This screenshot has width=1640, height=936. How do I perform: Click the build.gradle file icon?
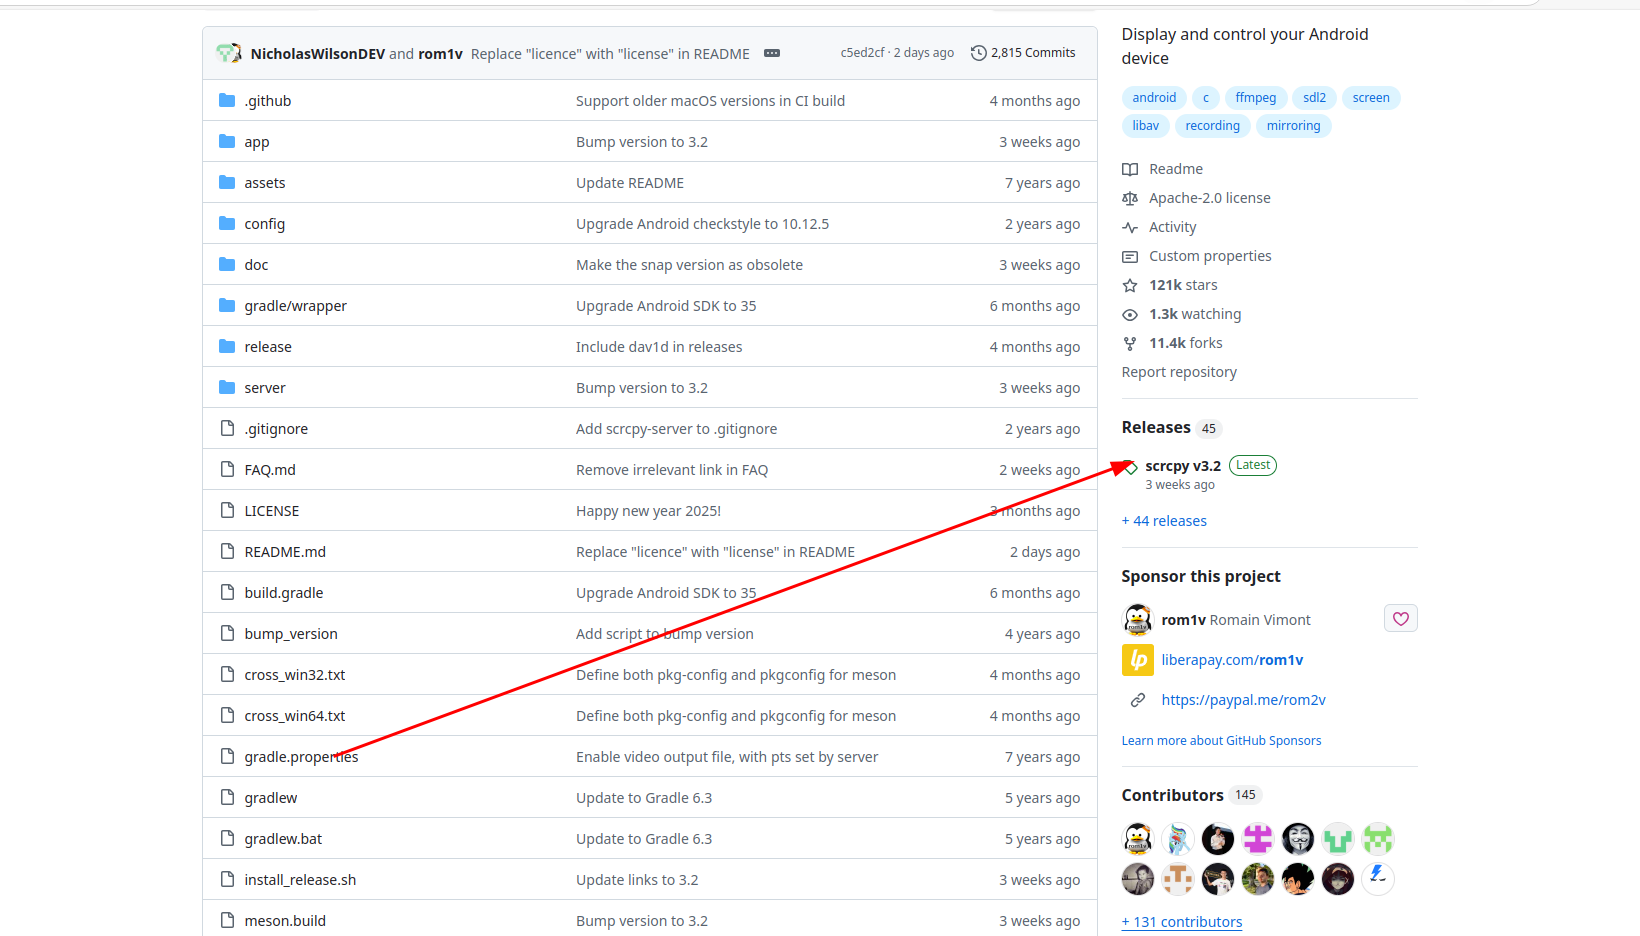coord(227,592)
